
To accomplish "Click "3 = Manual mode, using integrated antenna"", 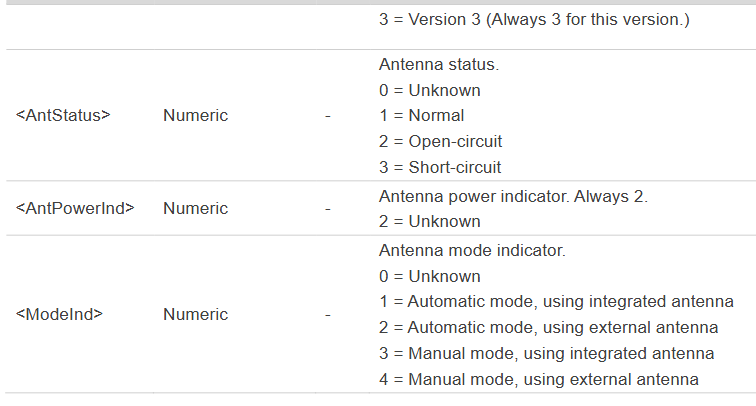I will pos(546,353).
